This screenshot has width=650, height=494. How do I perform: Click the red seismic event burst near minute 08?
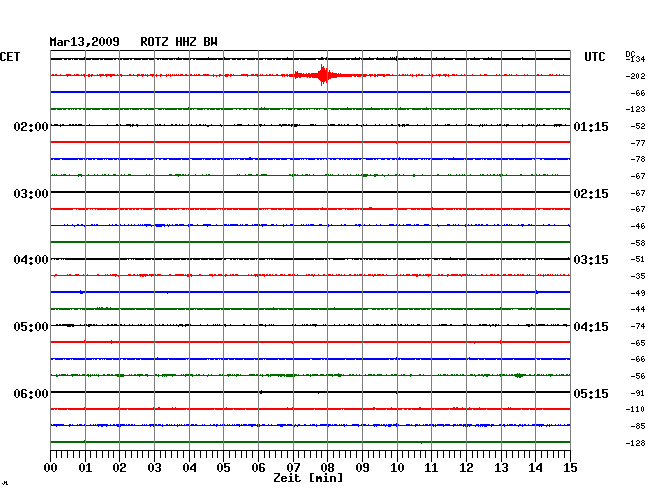coord(323,75)
